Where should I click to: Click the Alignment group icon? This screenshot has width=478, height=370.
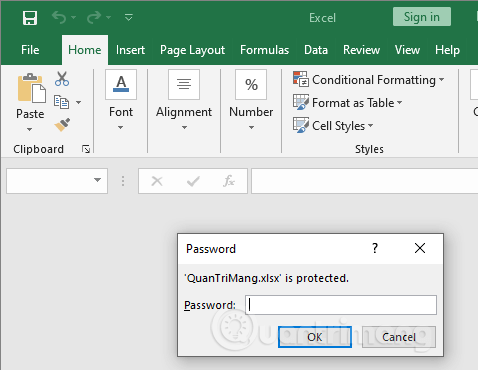pos(184,85)
